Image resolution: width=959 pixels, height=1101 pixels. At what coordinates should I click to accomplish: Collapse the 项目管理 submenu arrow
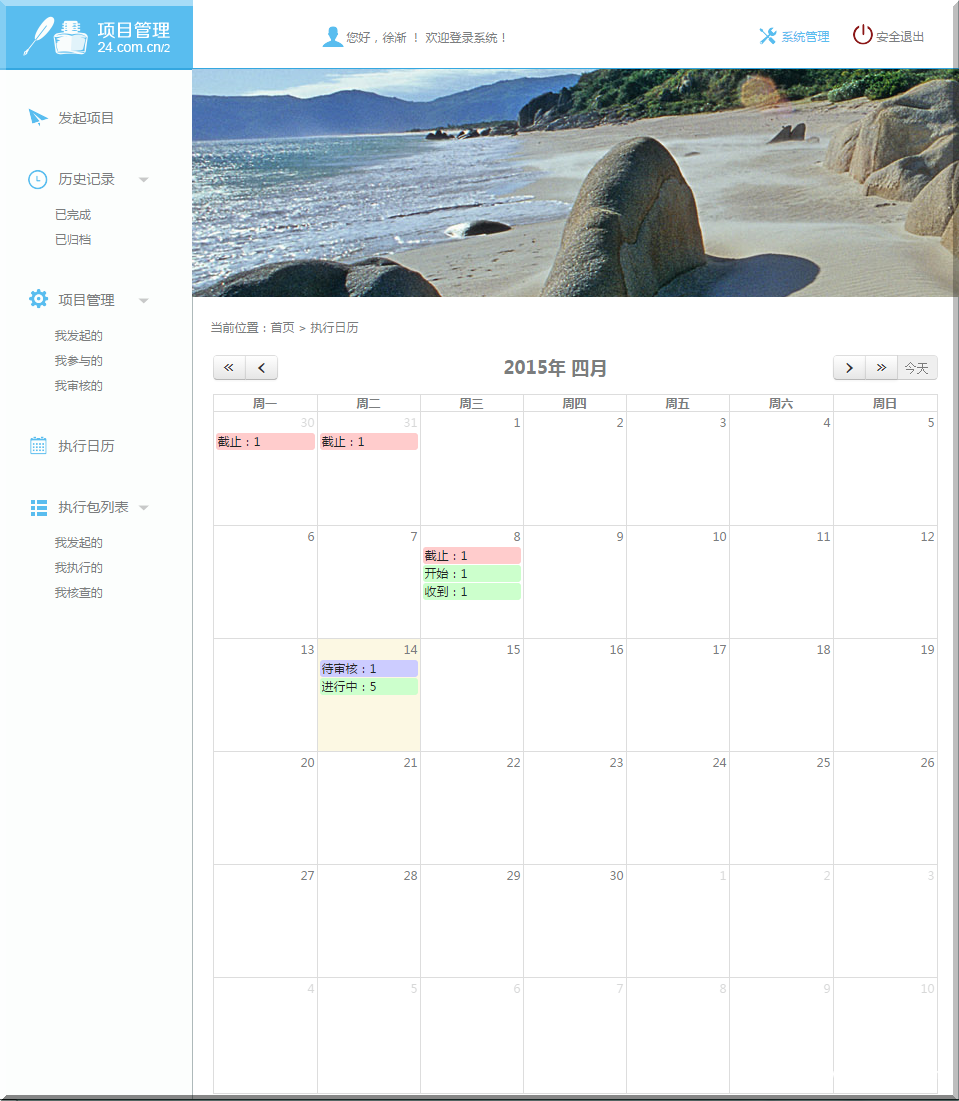[x=143, y=301]
